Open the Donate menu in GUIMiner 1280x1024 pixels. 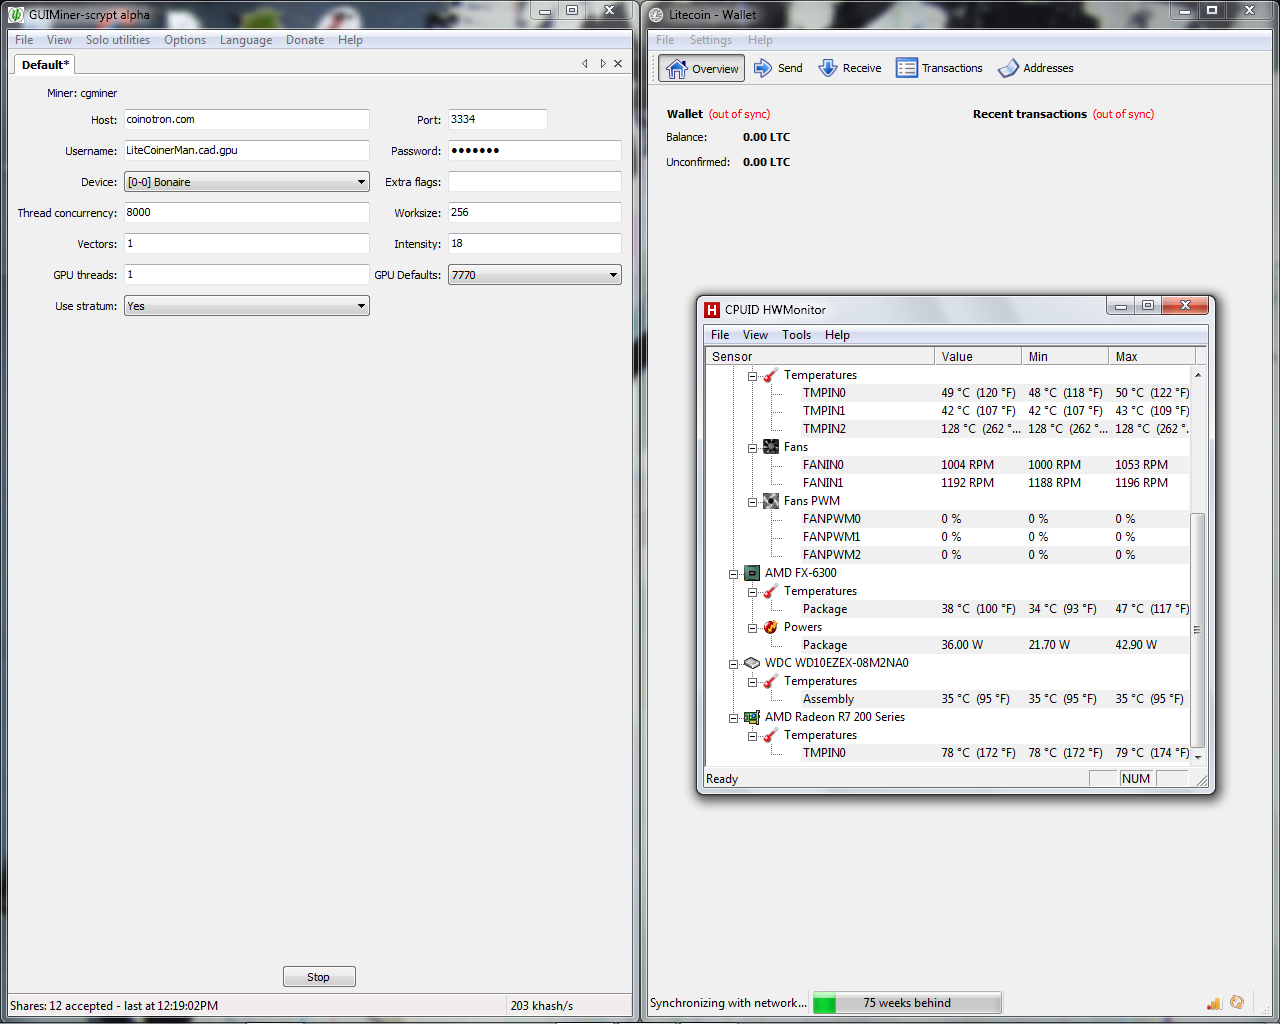305,40
